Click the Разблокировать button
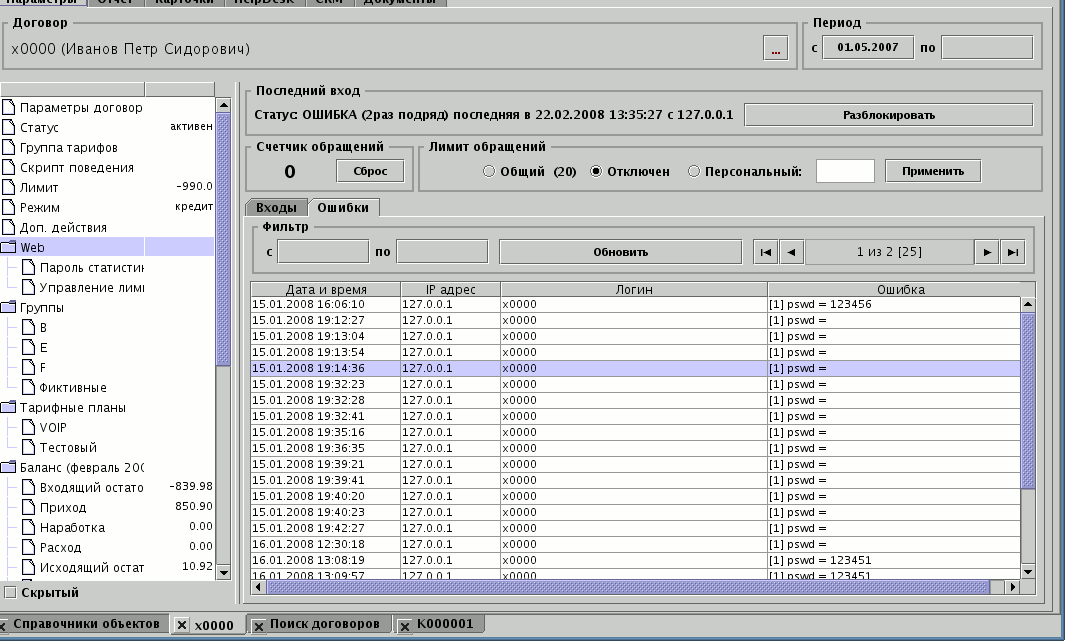The height and width of the screenshot is (641, 1065). click(888, 115)
